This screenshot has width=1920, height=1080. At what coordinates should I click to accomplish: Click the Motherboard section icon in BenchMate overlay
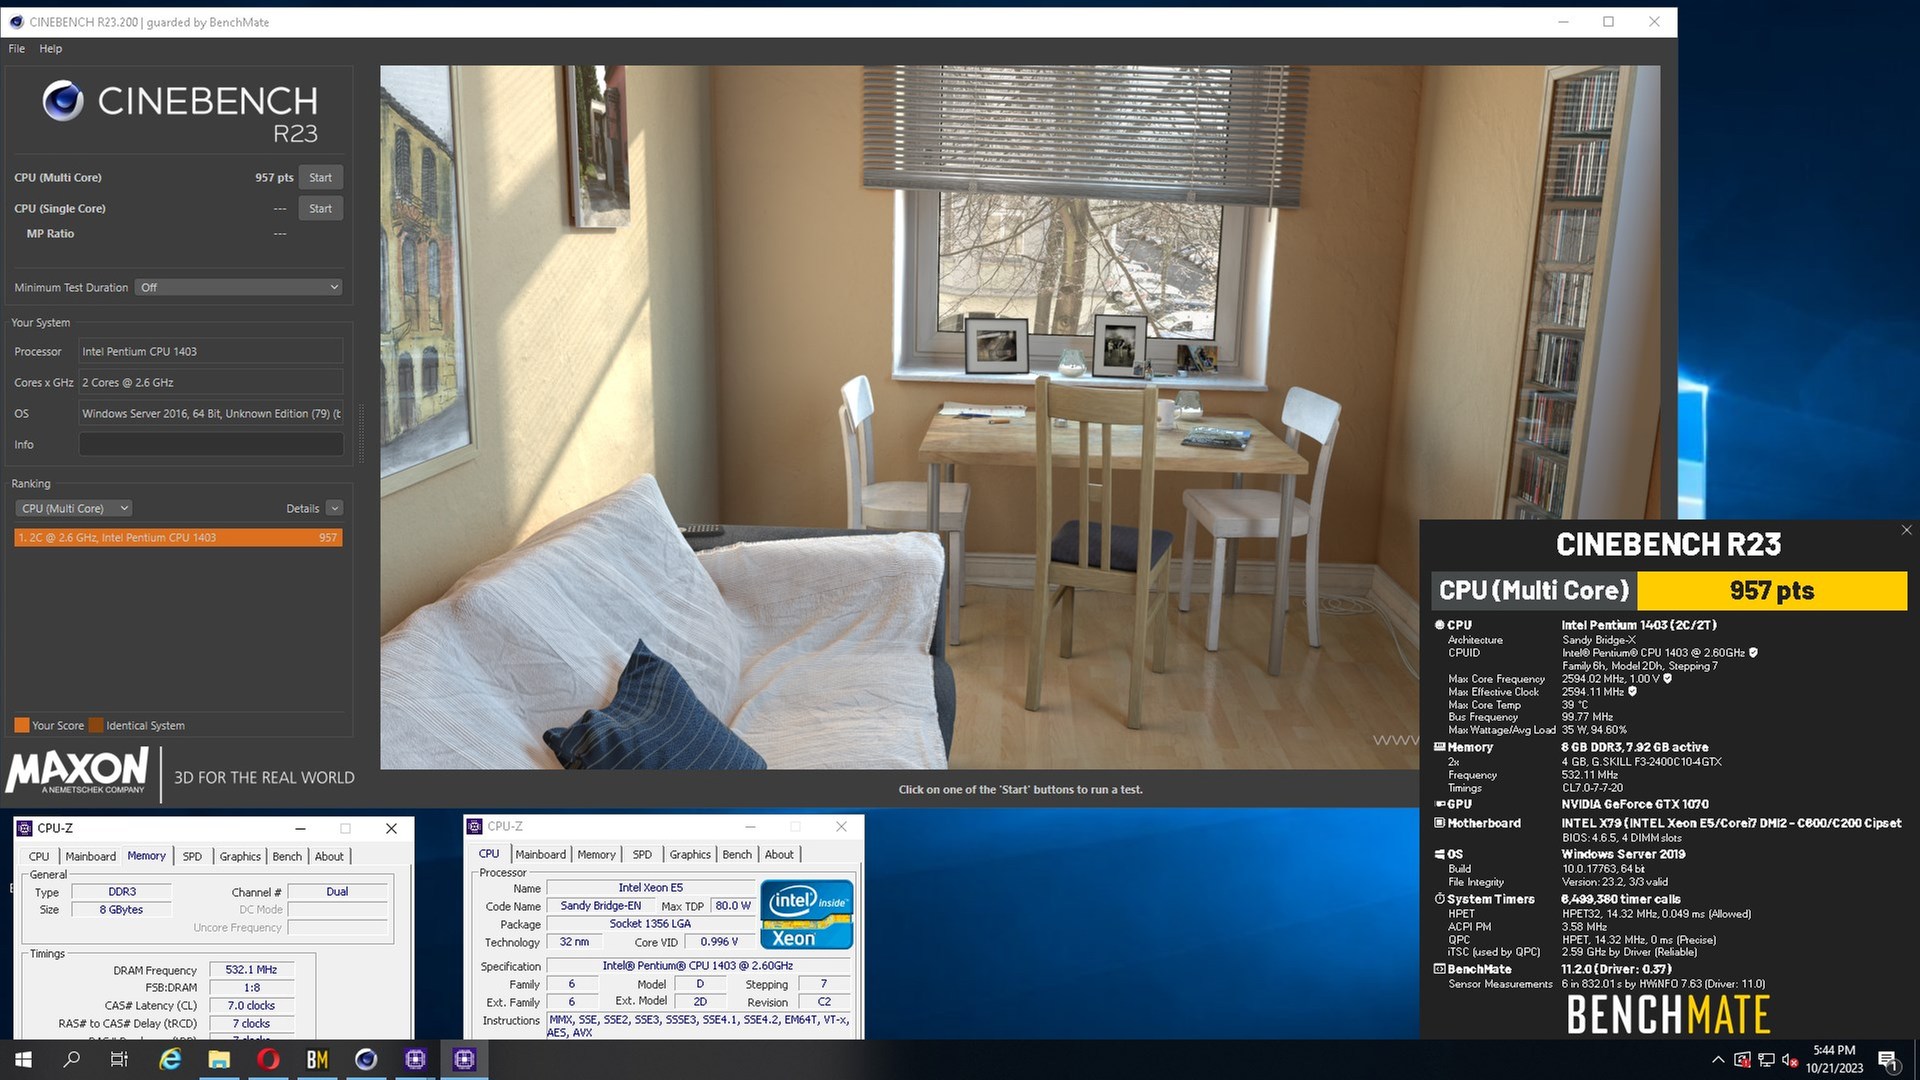(x=1440, y=823)
